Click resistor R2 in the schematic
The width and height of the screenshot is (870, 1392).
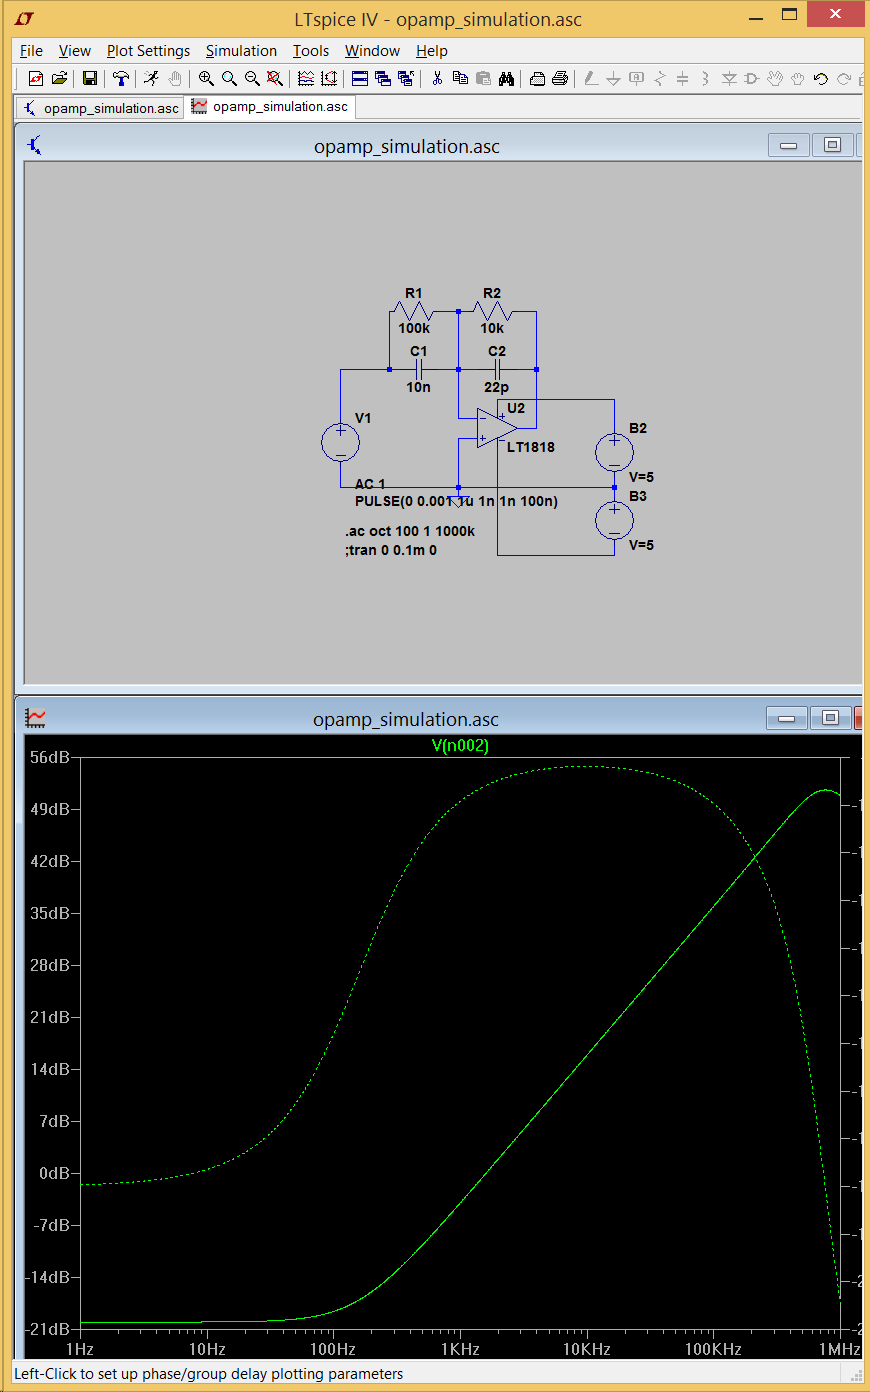[x=492, y=311]
